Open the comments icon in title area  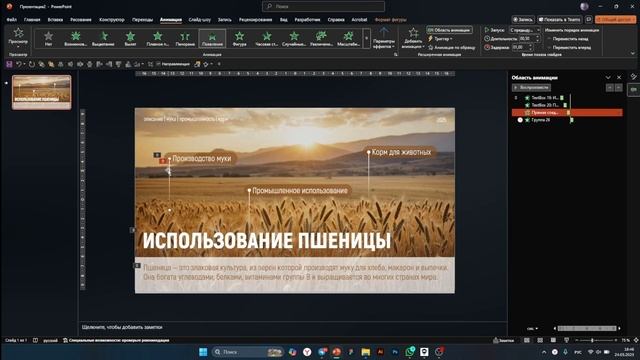tap(589, 19)
